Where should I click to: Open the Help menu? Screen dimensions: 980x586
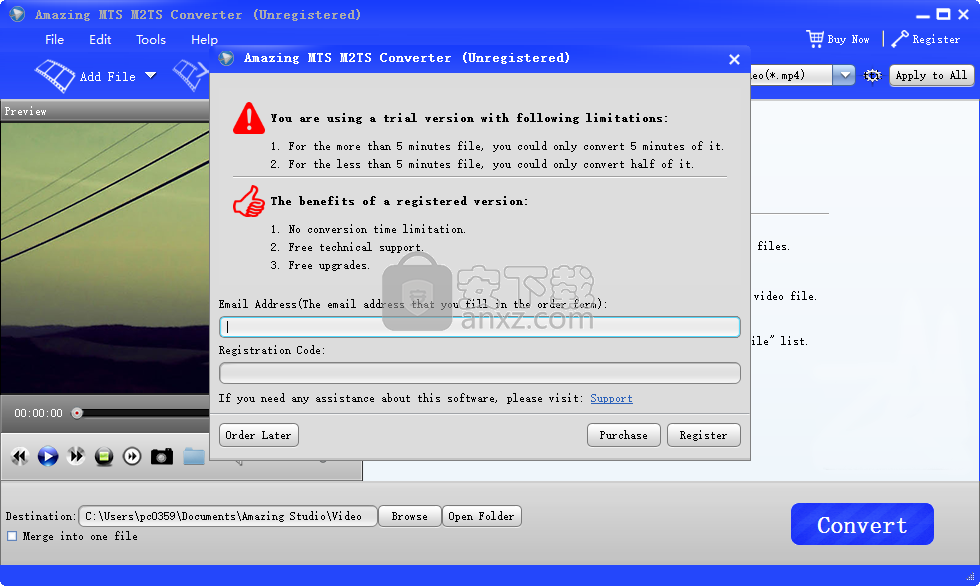204,40
